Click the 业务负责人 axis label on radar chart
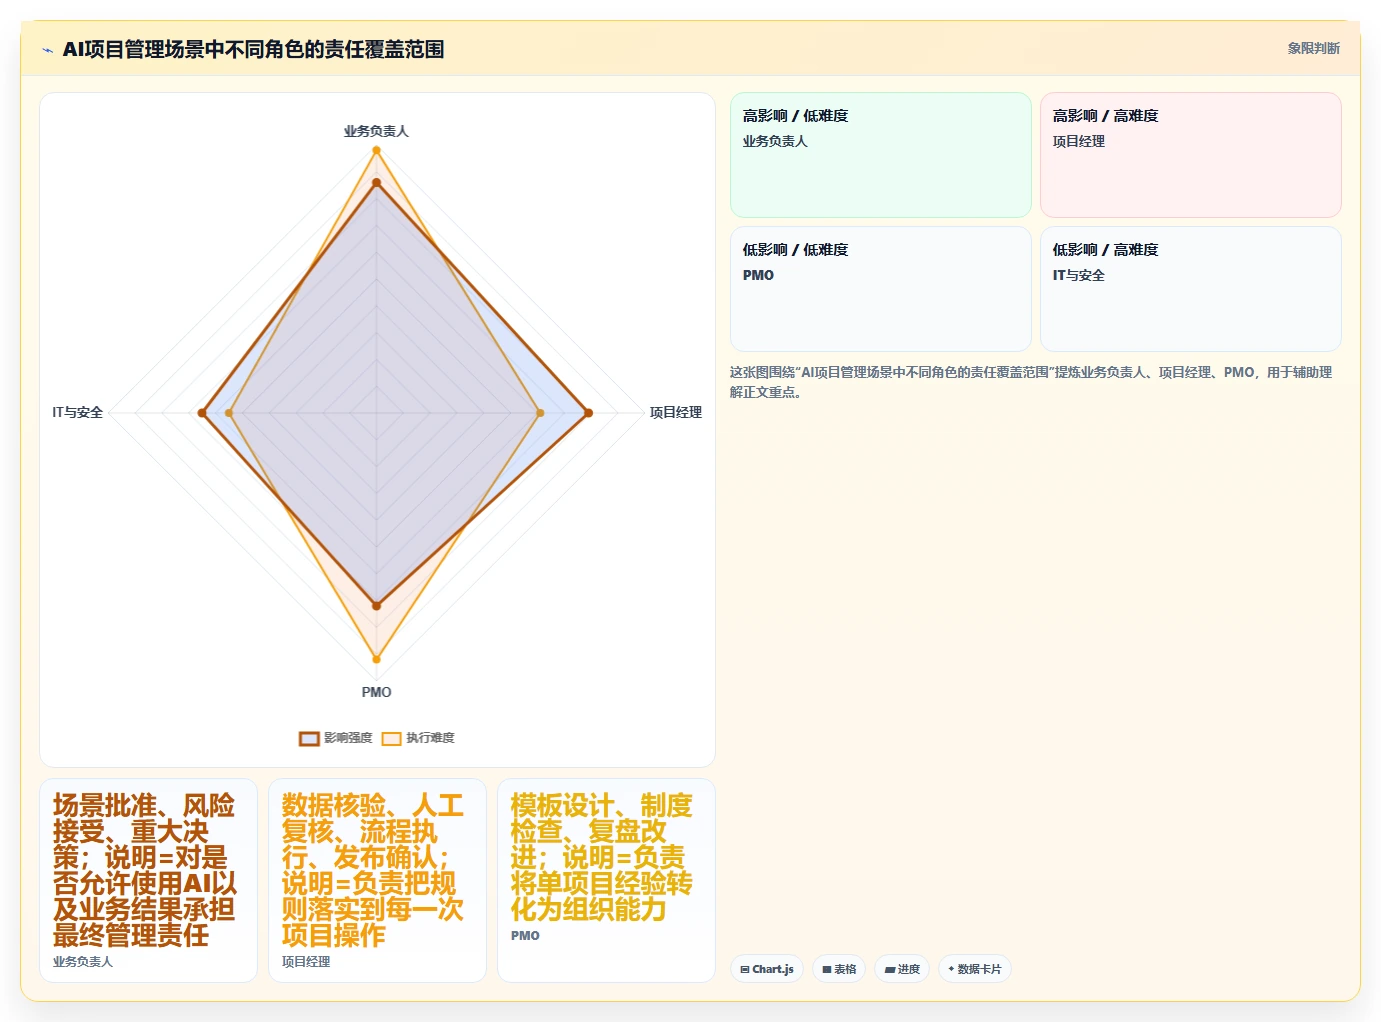Image resolution: width=1381 pixels, height=1022 pixels. [x=376, y=131]
